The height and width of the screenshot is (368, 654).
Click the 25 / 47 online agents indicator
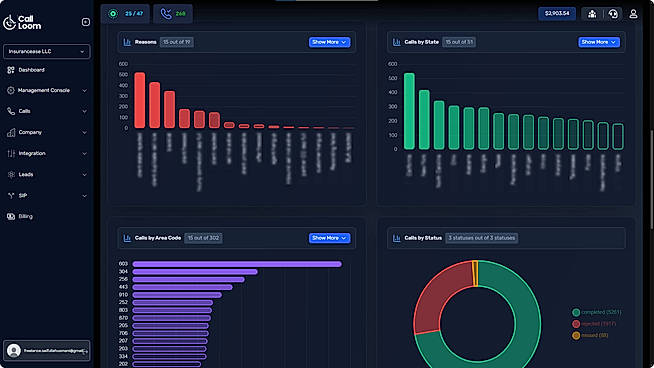(125, 14)
